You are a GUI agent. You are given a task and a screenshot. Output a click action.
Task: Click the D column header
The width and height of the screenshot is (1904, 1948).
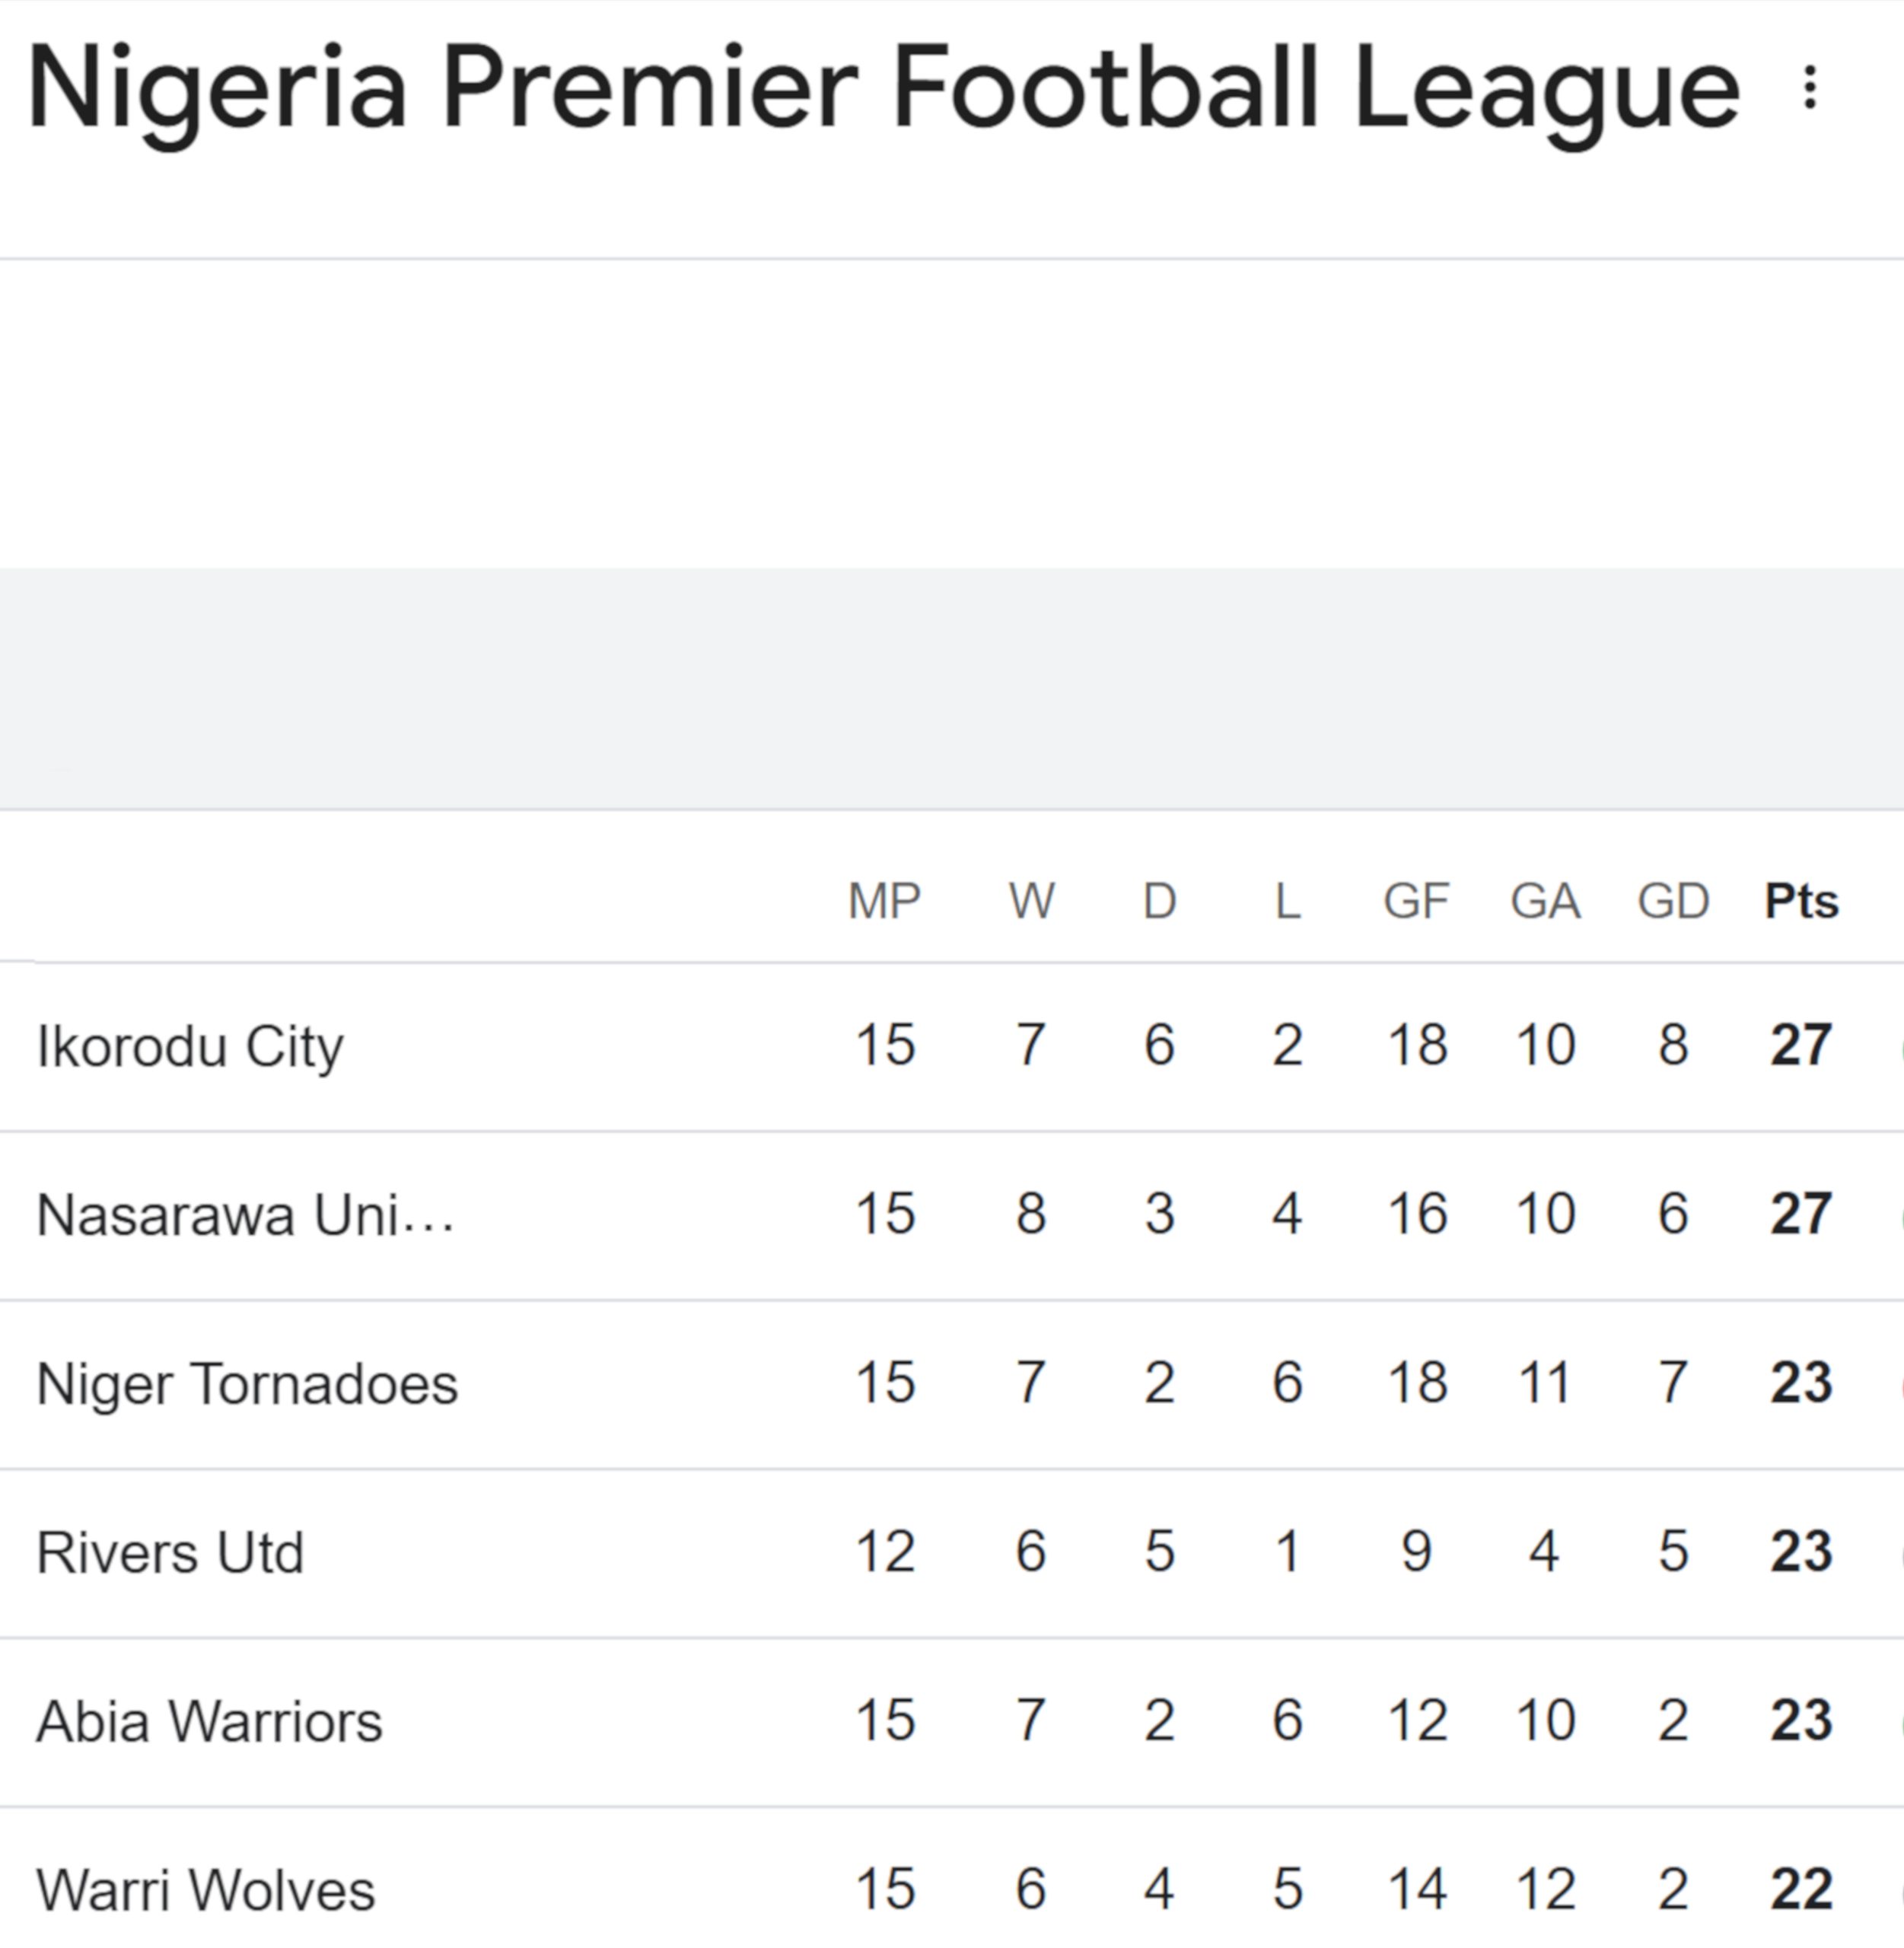1159,901
